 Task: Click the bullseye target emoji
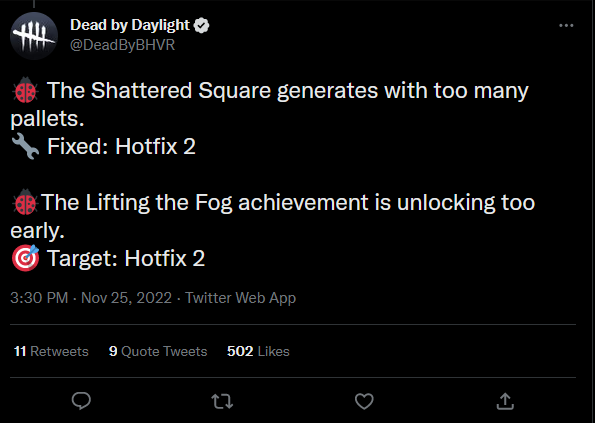(25, 258)
